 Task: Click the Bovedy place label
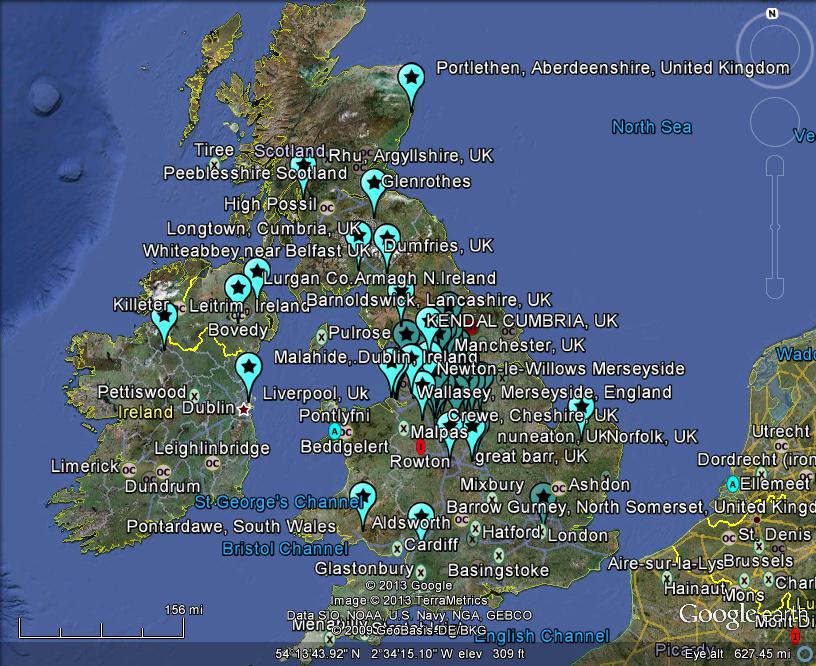(238, 330)
